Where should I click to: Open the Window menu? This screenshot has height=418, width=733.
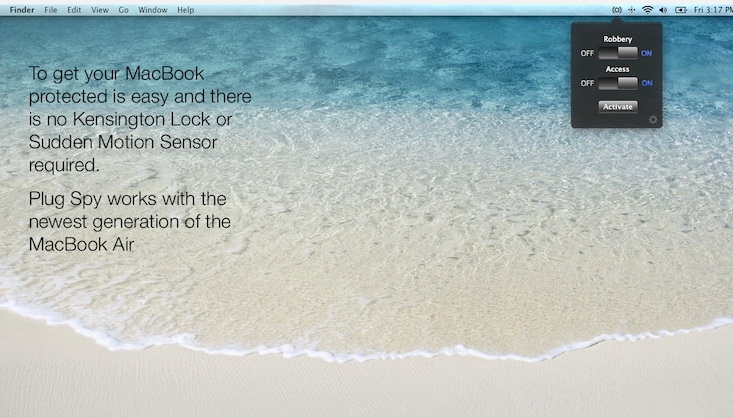[x=152, y=10]
